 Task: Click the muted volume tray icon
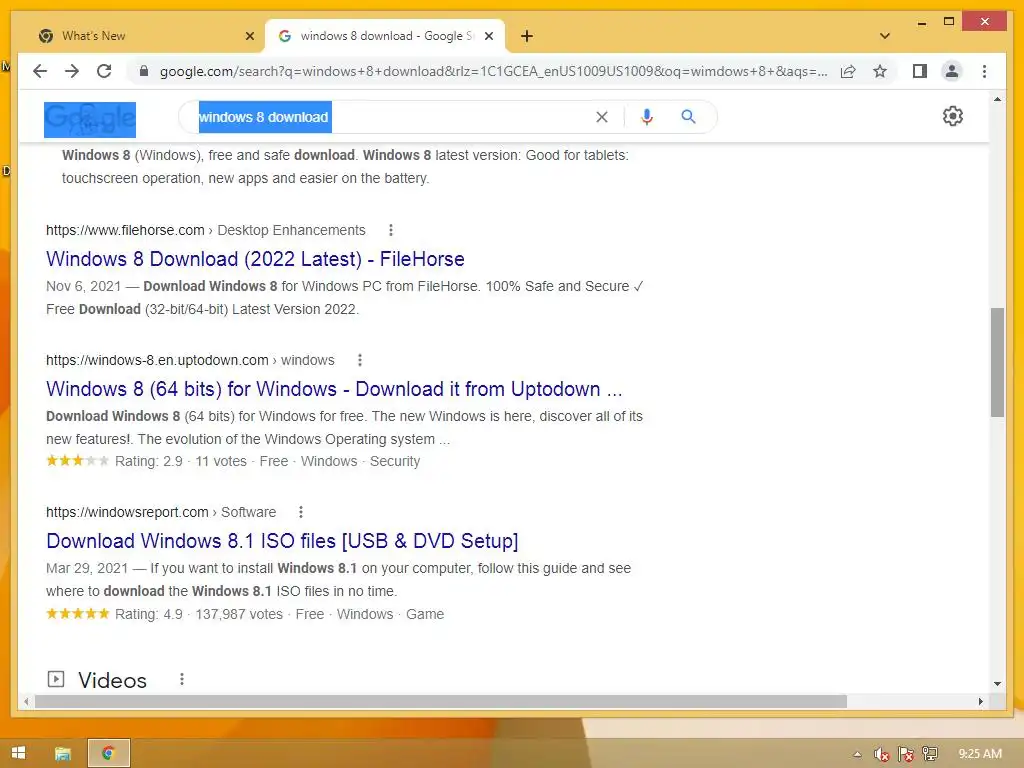click(881, 754)
